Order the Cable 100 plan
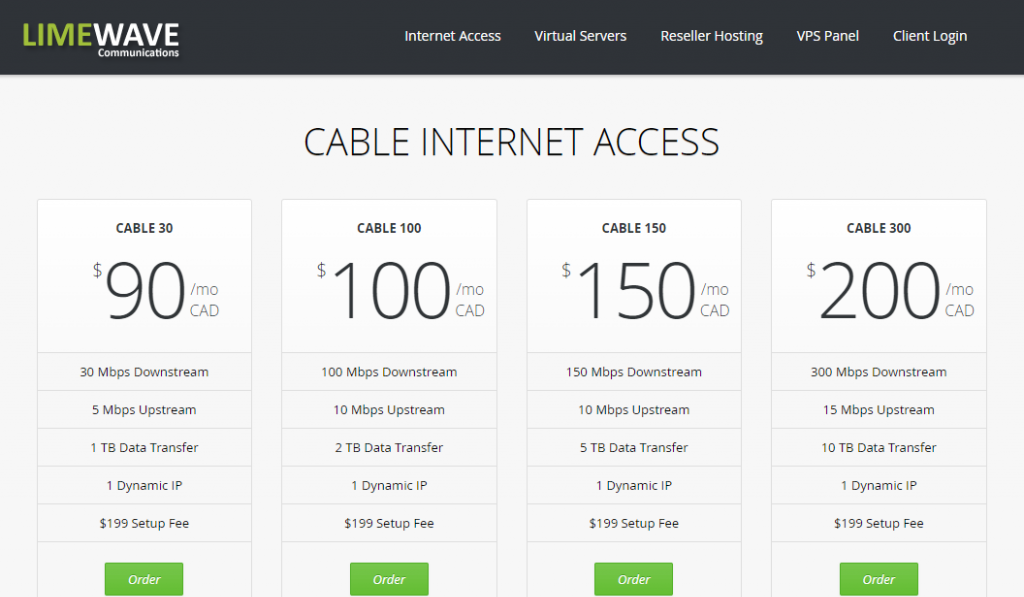Viewport: 1024px width, 597px height. (389, 579)
